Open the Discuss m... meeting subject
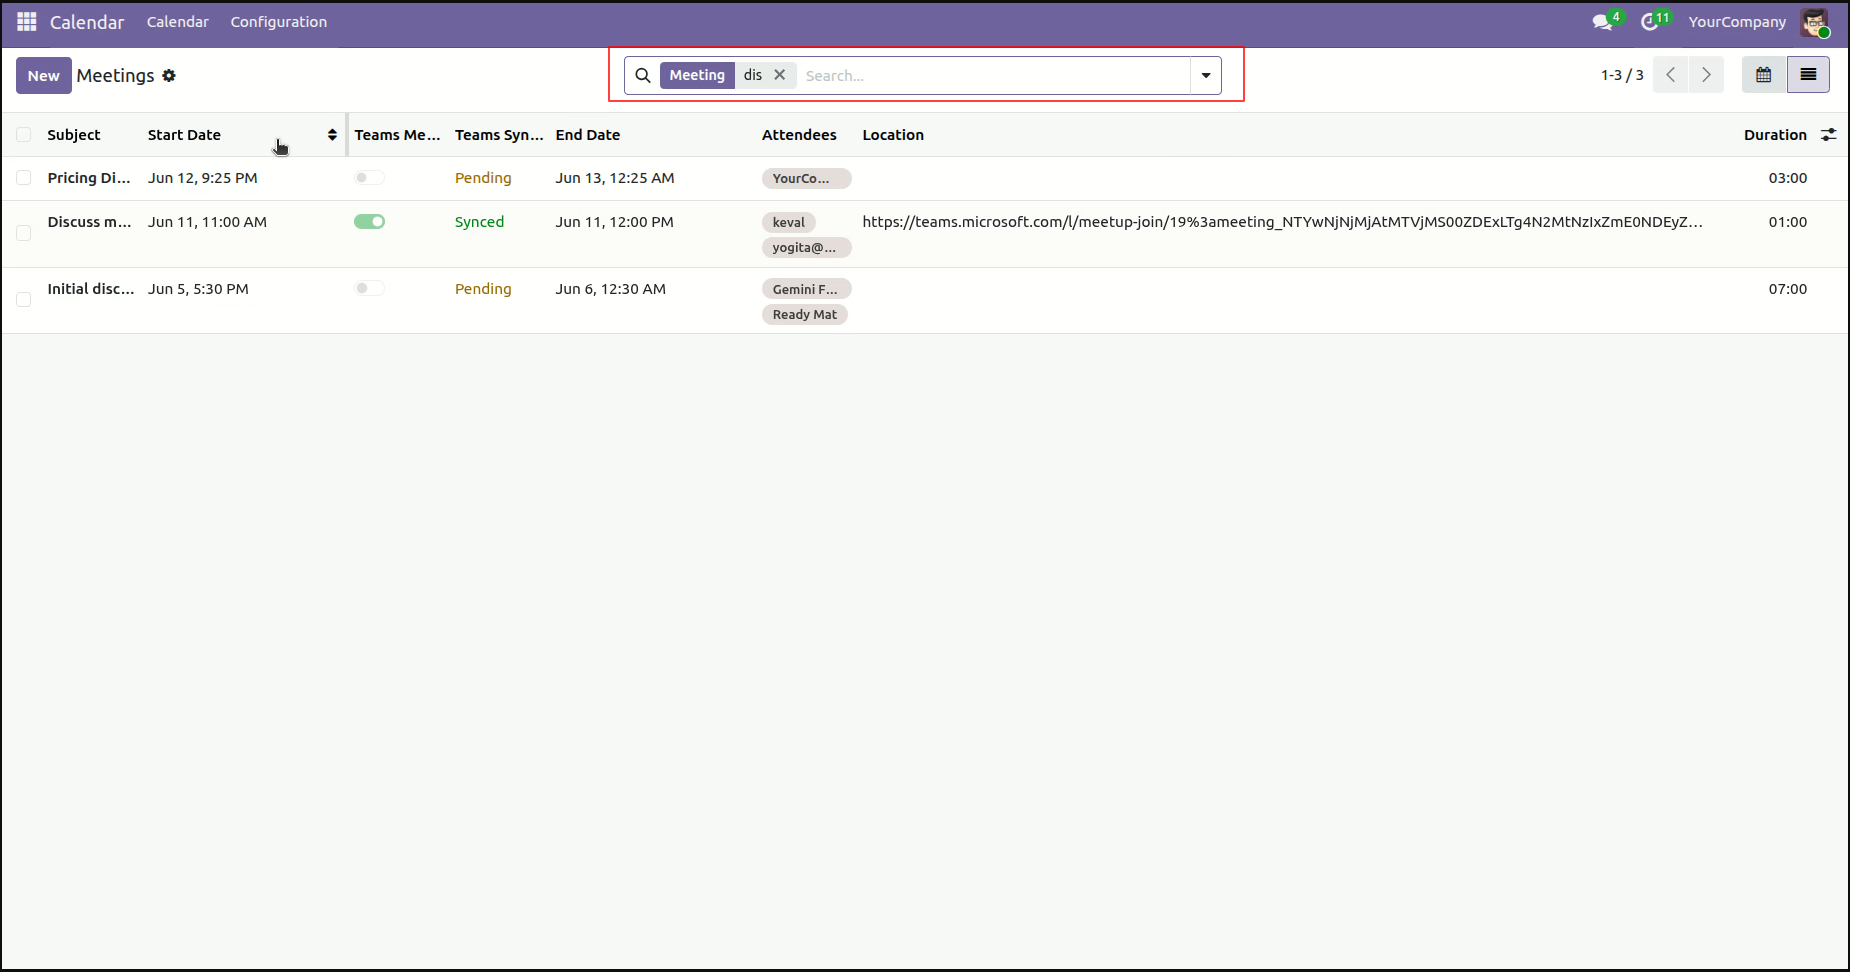The width and height of the screenshot is (1850, 972). point(89,222)
